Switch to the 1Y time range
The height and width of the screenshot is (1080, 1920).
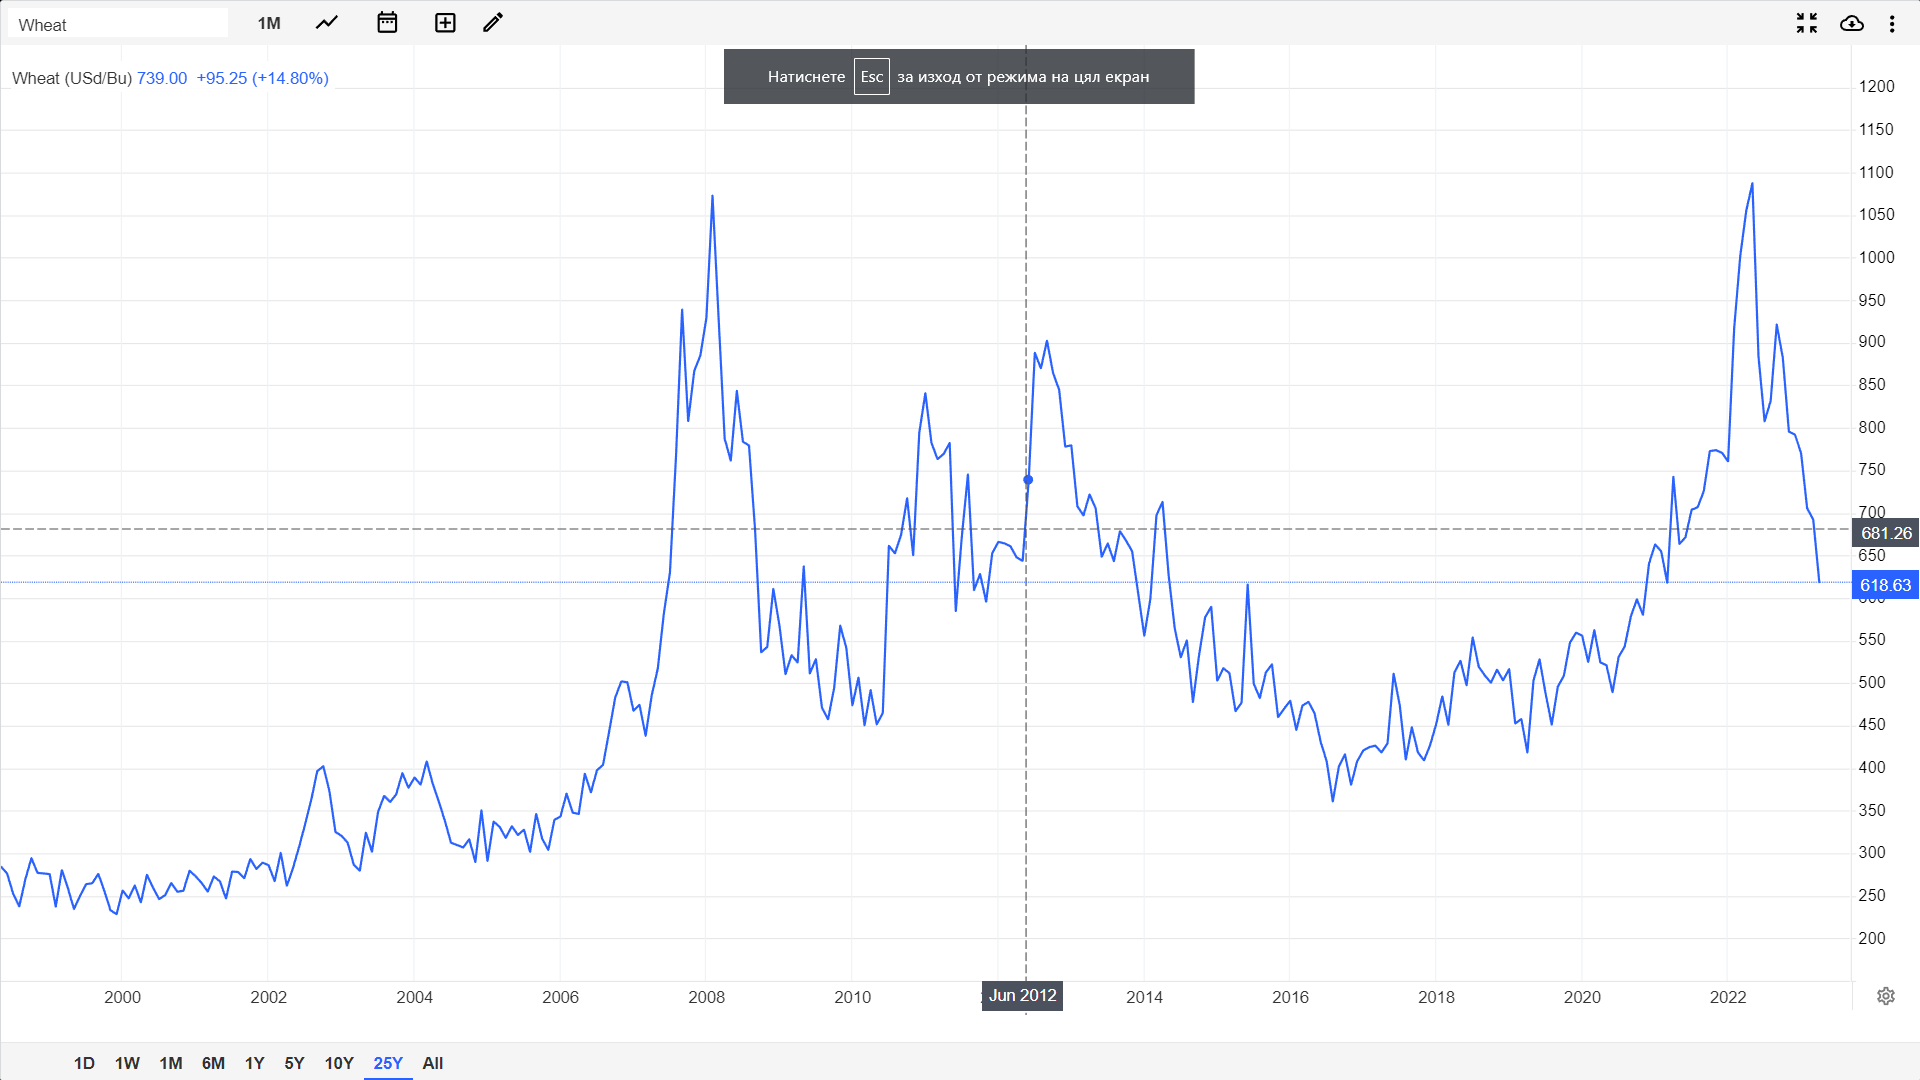[254, 1063]
